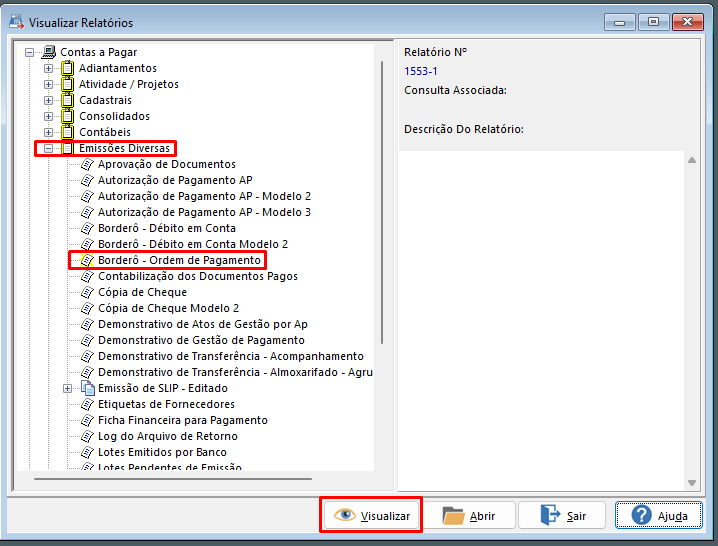
Task: Select the Emissões Diversas tree label
Action: 124,148
